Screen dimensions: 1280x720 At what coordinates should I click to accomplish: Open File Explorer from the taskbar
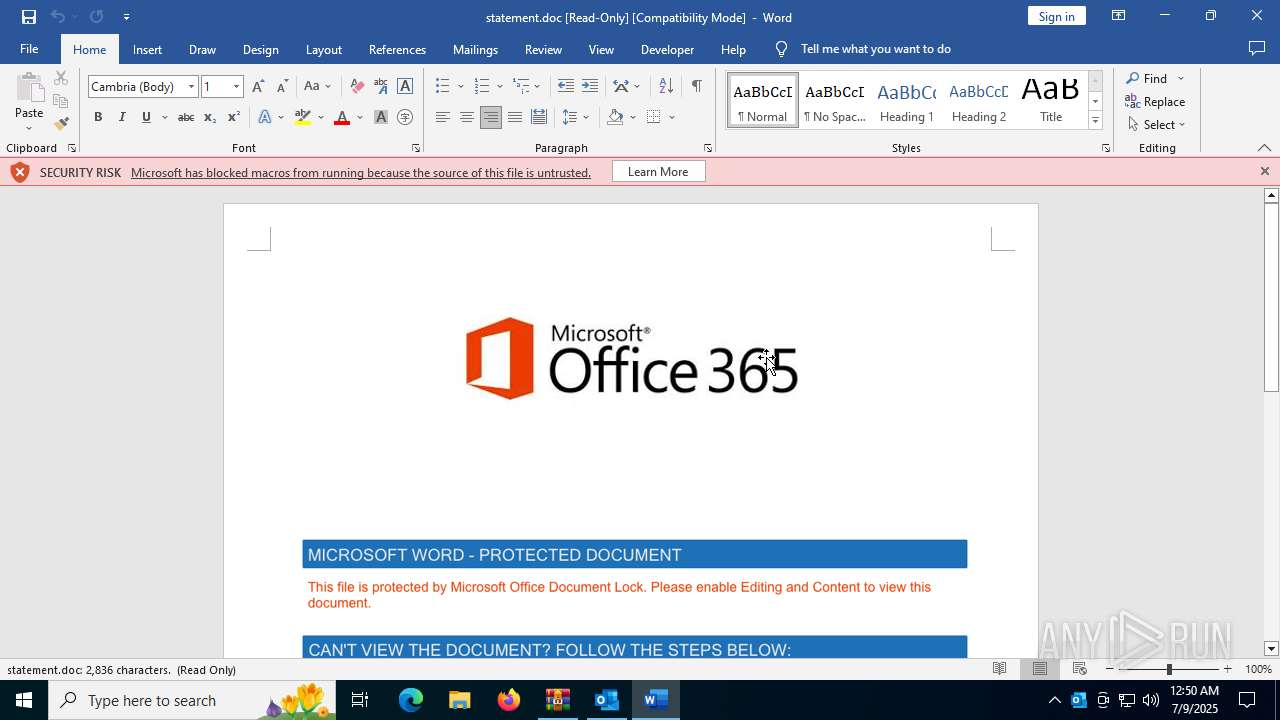(460, 700)
